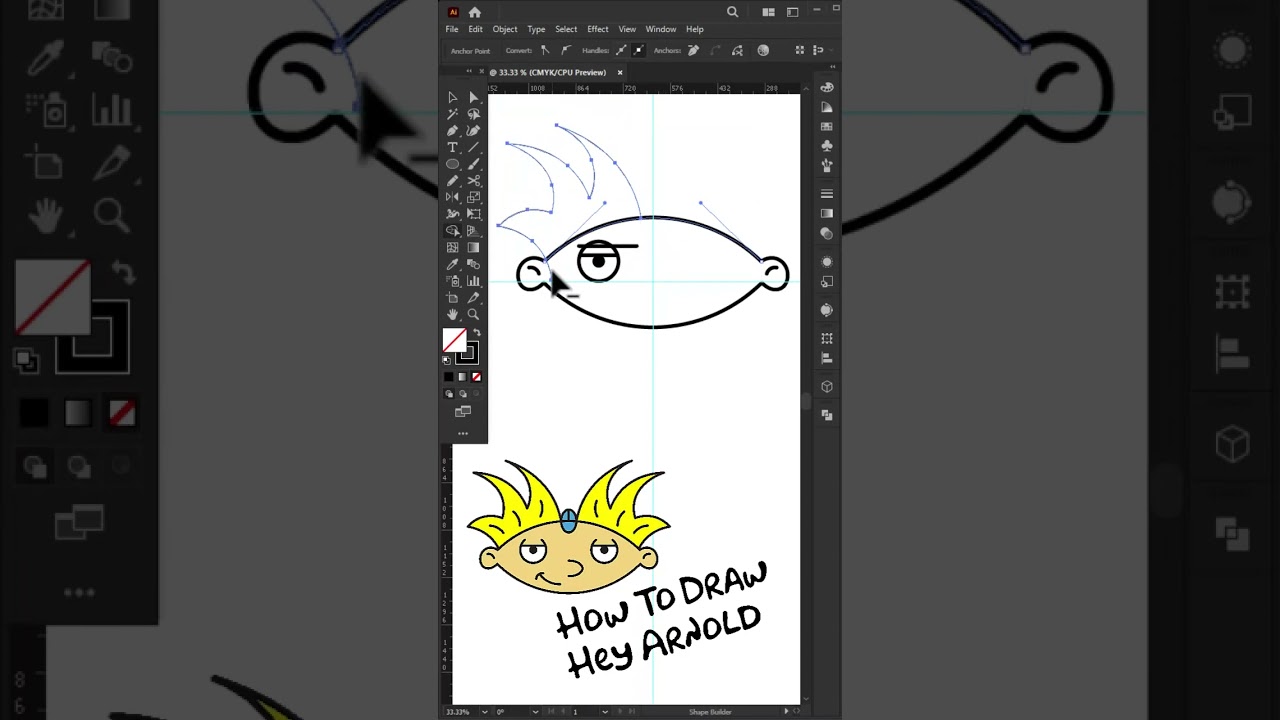Show handles for multiple selected anchors
Viewport: 1280px width, 720px height.
[621, 50]
